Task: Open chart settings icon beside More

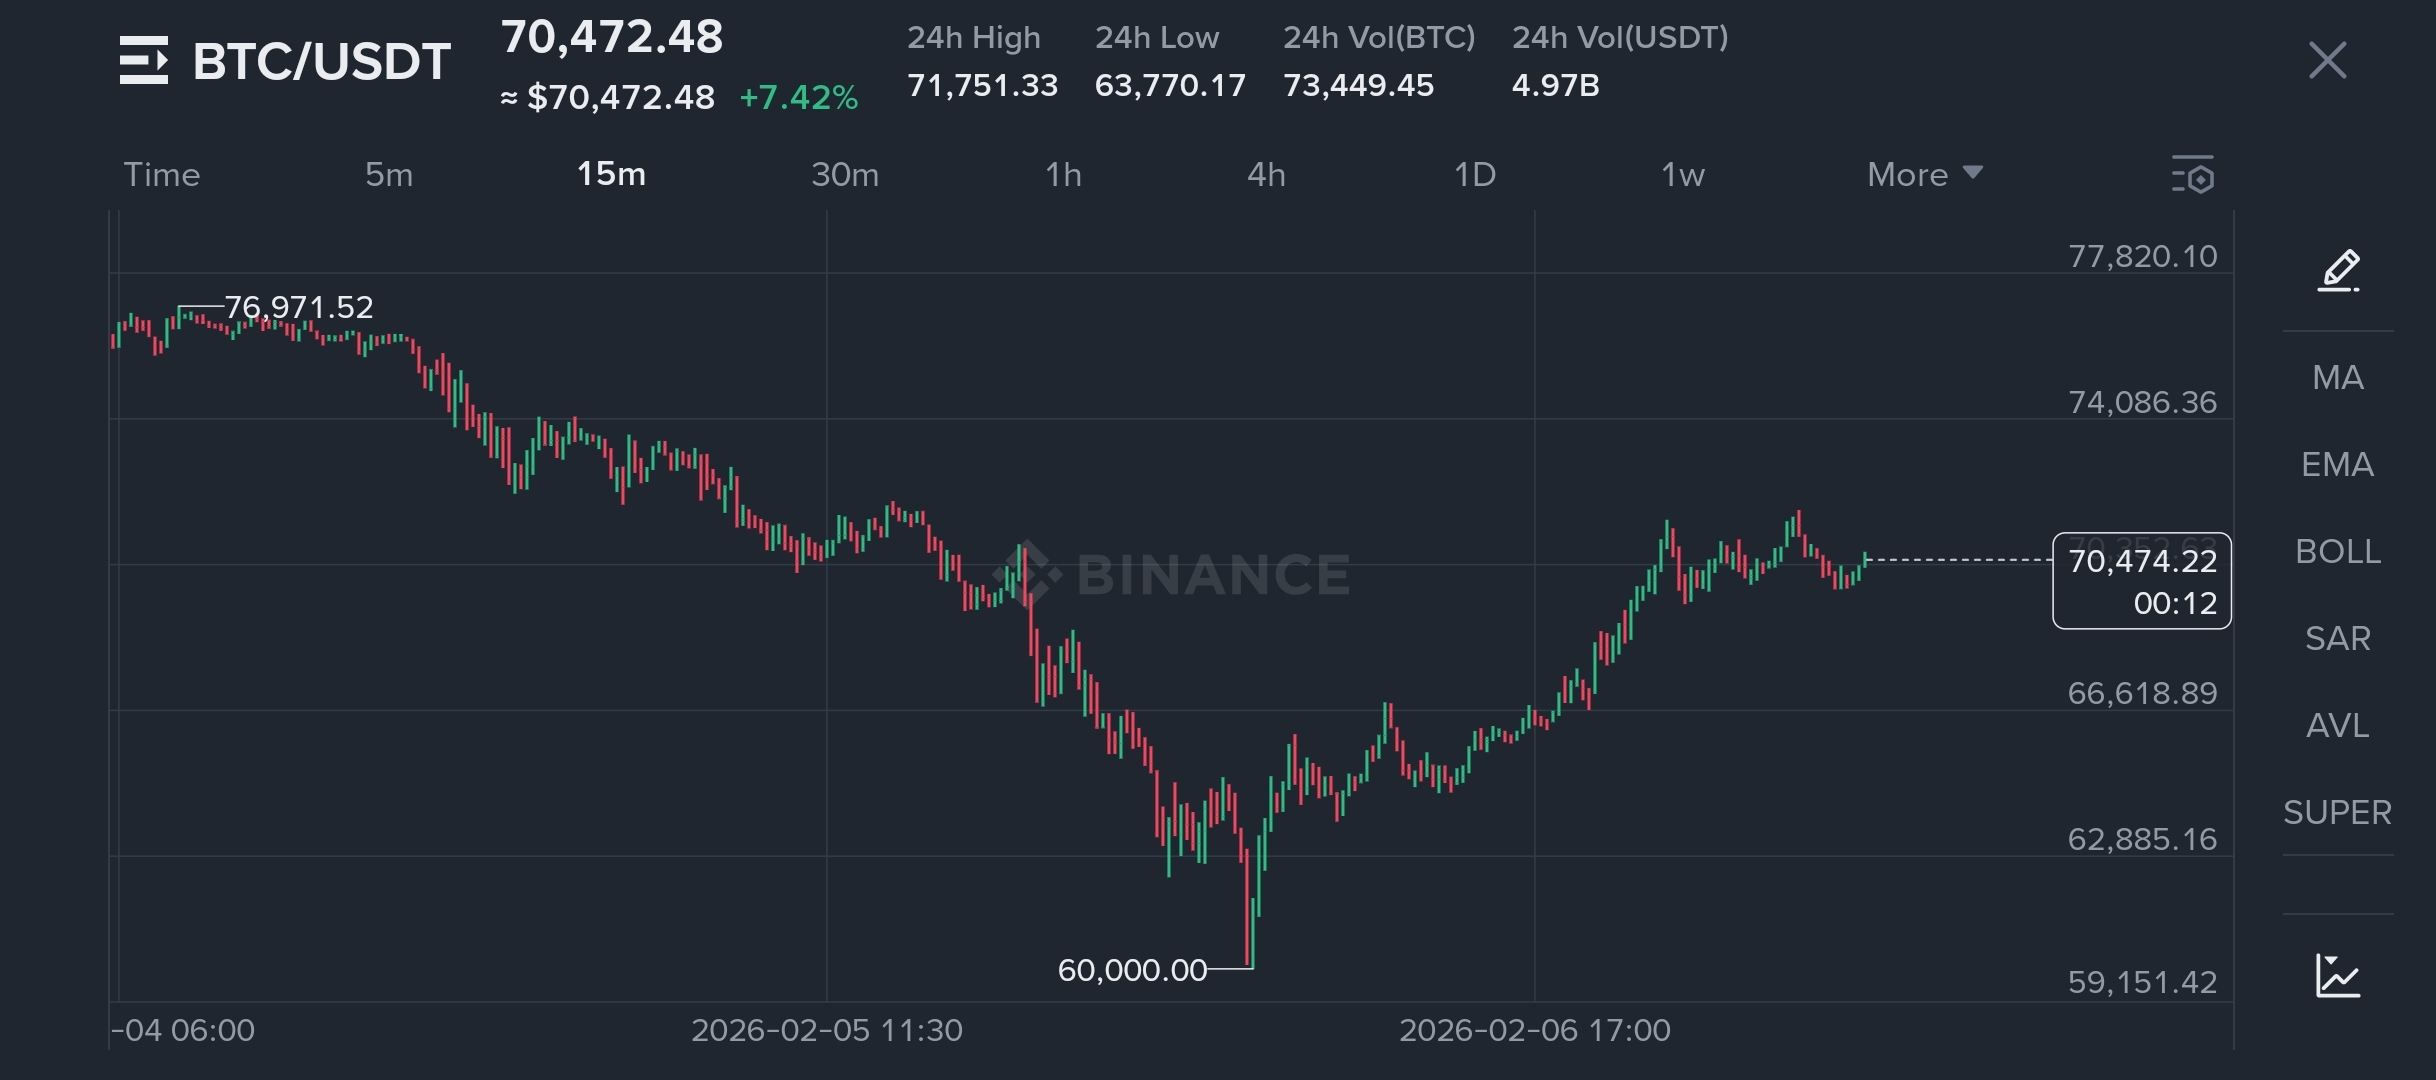Action: point(2193,175)
